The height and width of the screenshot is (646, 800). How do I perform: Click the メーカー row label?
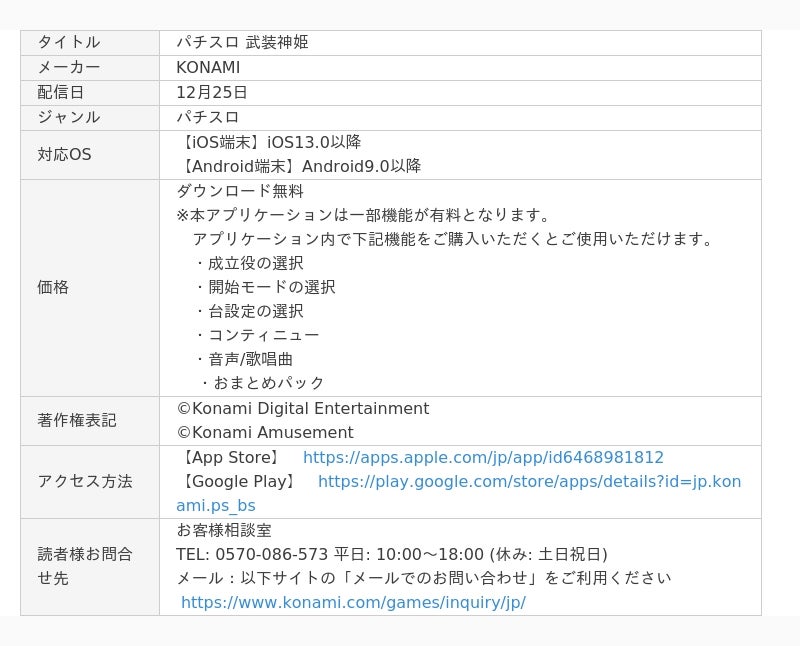pyautogui.click(x=69, y=68)
